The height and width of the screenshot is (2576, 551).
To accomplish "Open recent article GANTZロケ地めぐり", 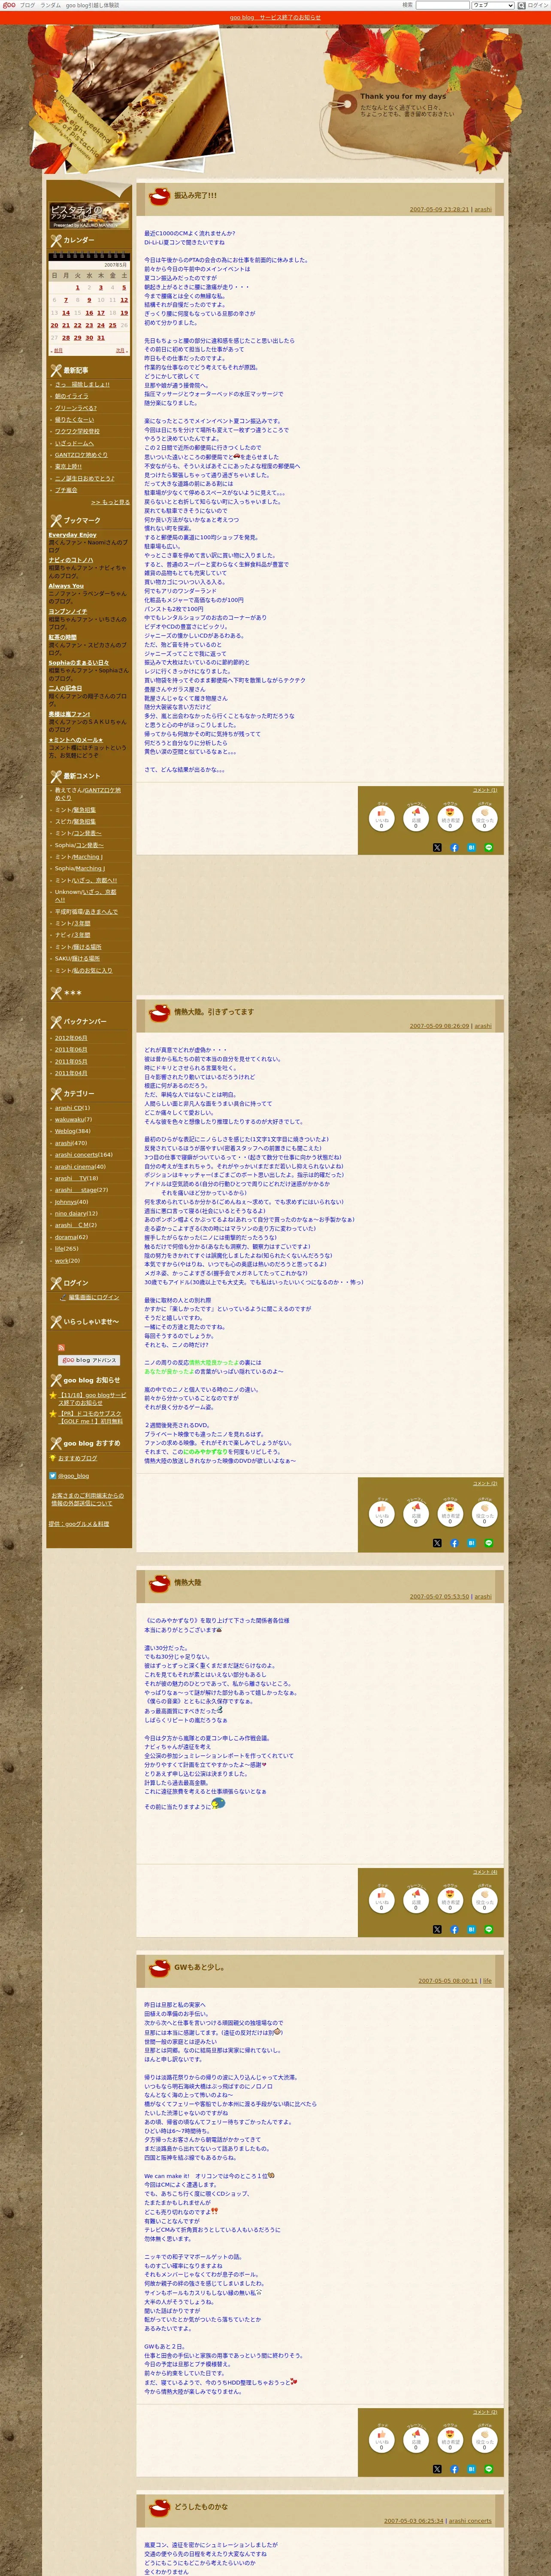I will pyautogui.click(x=81, y=455).
